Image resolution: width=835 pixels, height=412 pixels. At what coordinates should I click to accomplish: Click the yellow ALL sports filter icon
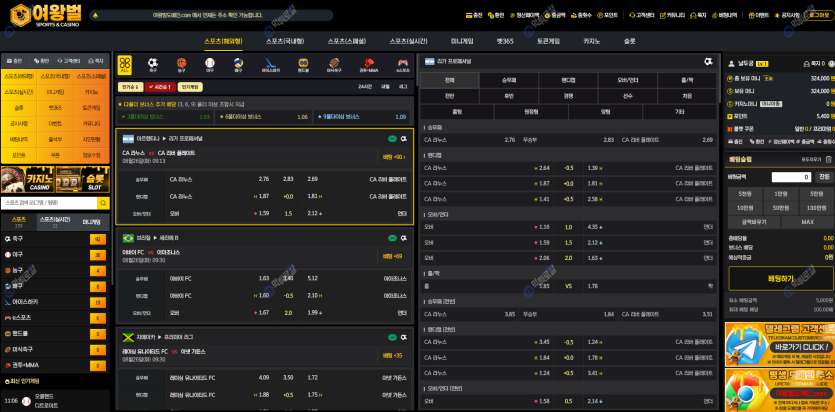pos(125,66)
